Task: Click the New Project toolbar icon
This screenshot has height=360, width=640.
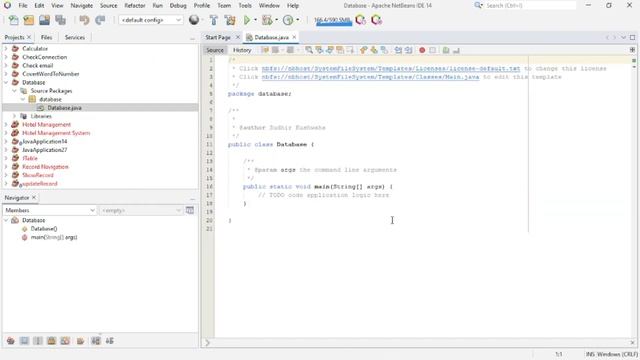Action: click(29, 20)
